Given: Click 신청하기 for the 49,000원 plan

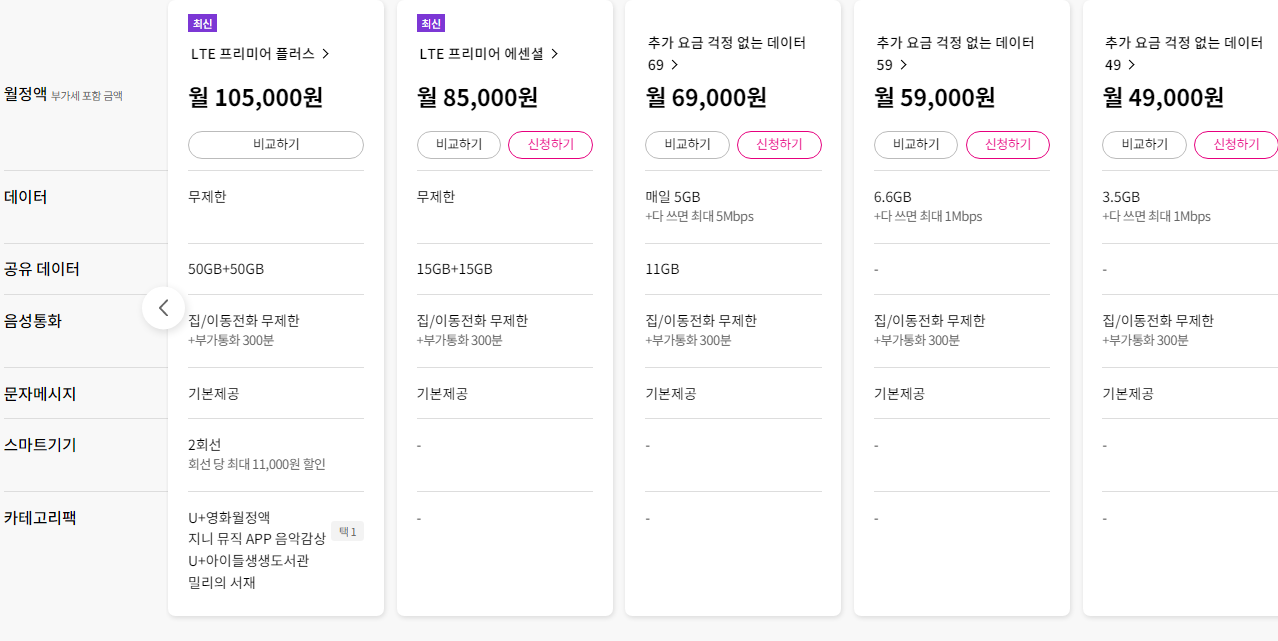Looking at the screenshot, I should click(x=1236, y=145).
